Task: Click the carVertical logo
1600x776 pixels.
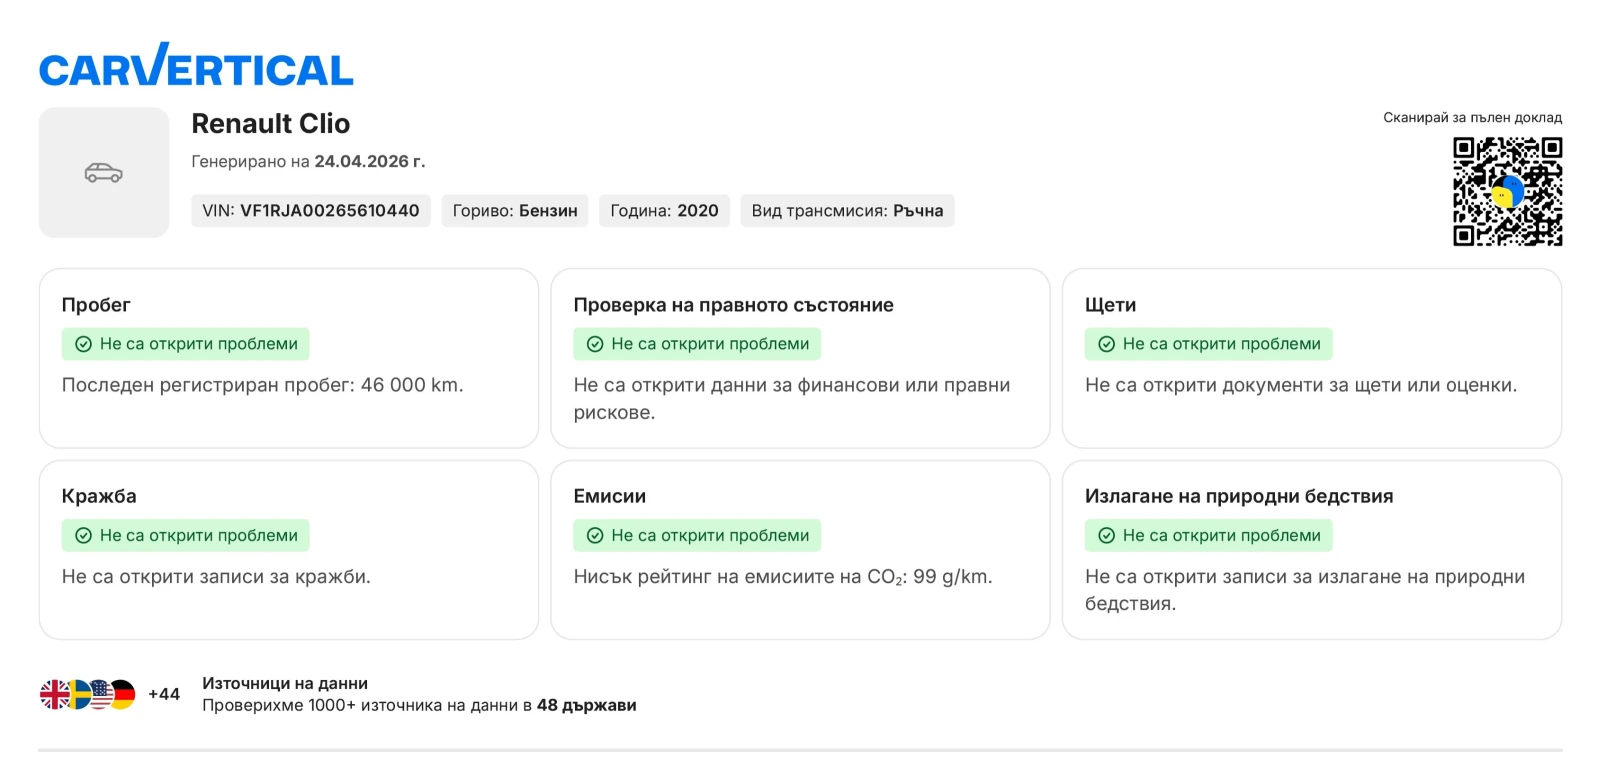Action: point(196,66)
